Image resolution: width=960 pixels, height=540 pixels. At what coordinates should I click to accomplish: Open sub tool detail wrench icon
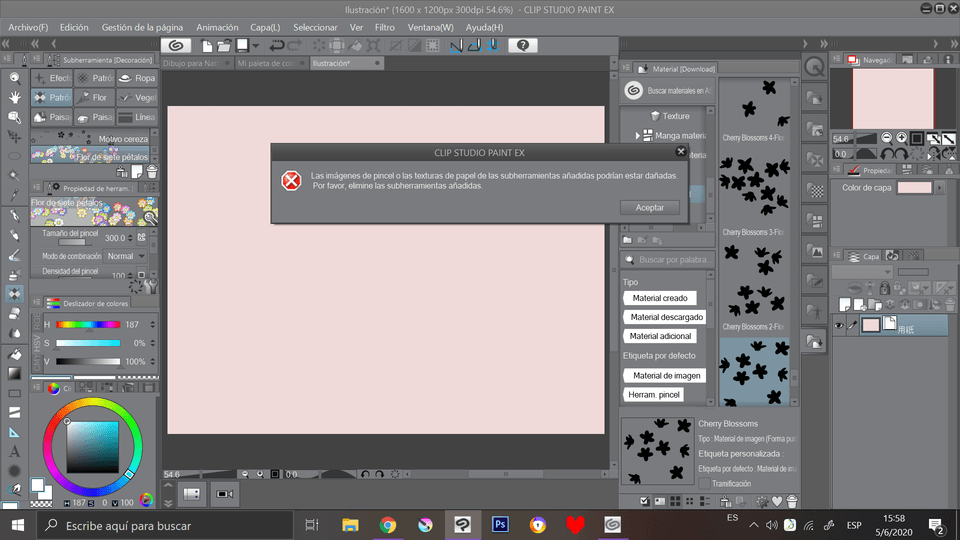[151, 285]
